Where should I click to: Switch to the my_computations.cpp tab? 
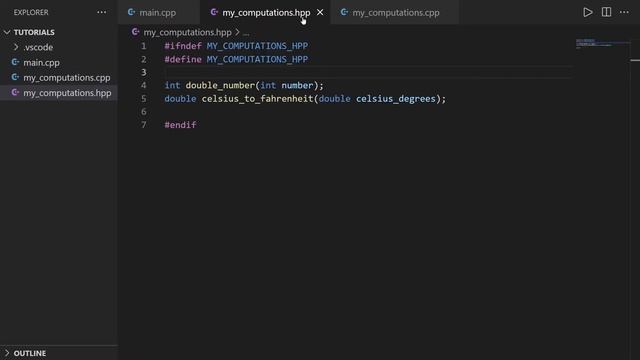[x=396, y=13]
